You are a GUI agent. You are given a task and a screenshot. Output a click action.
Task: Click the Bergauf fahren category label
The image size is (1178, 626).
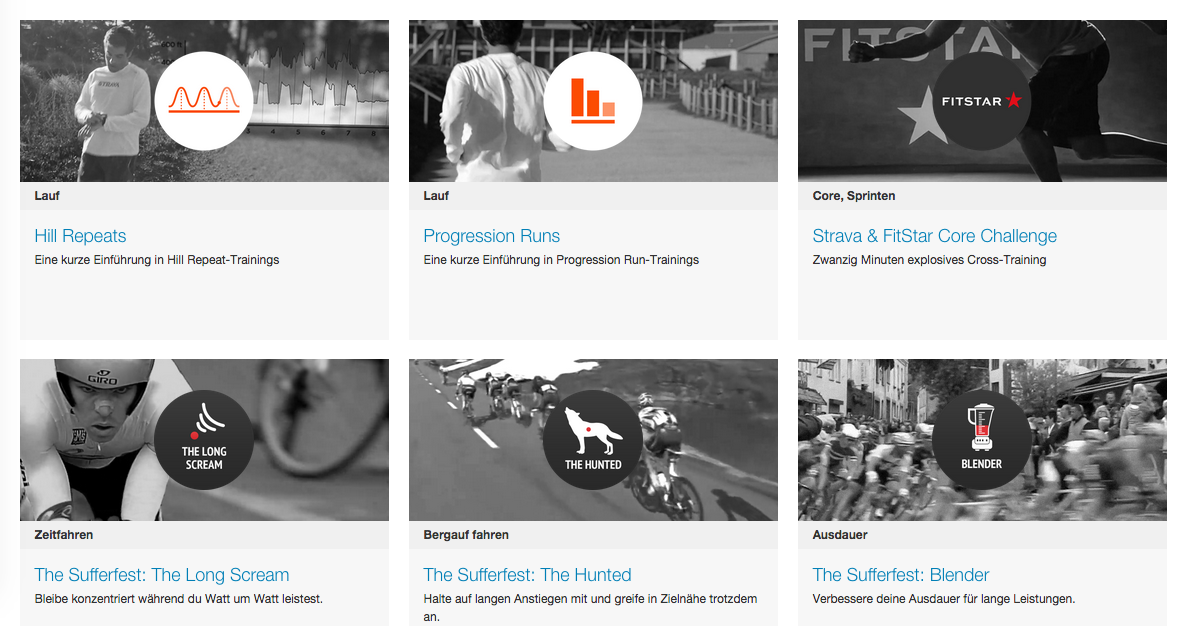466,535
